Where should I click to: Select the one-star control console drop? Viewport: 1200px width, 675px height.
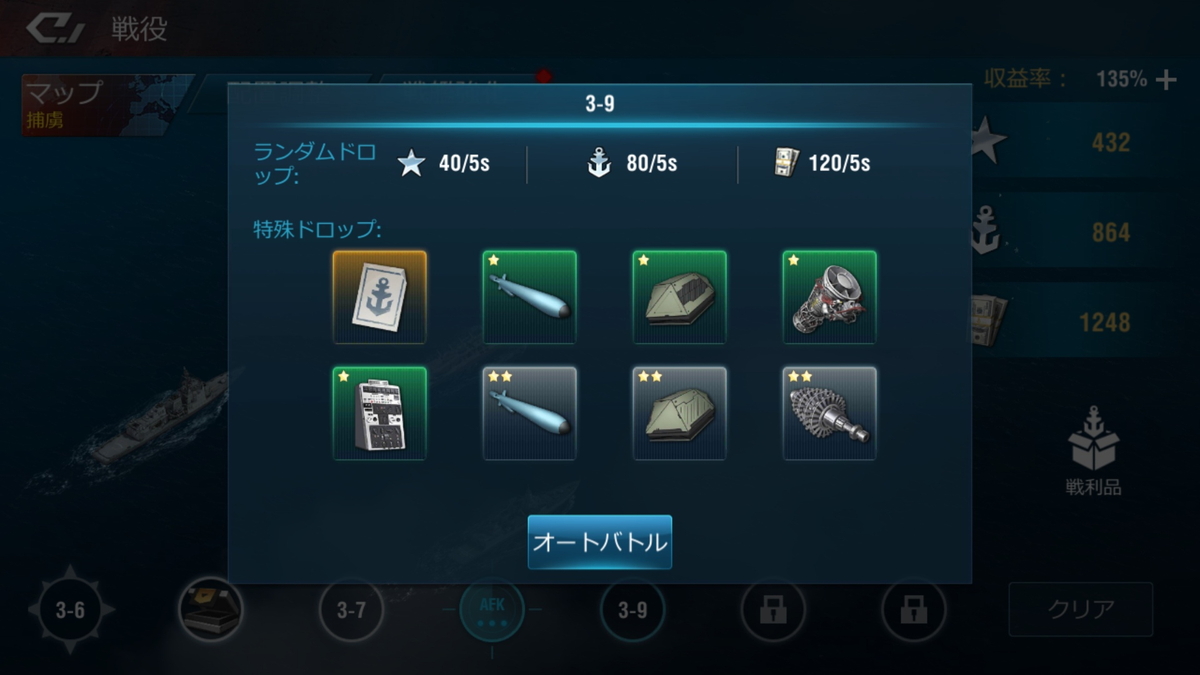click(x=380, y=413)
